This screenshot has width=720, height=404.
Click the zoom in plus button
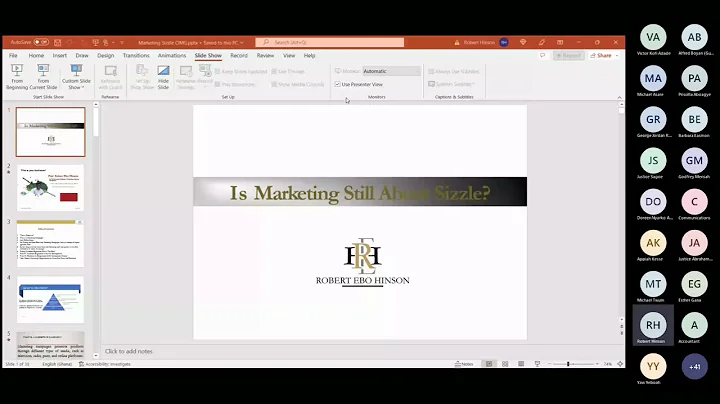click(597, 364)
